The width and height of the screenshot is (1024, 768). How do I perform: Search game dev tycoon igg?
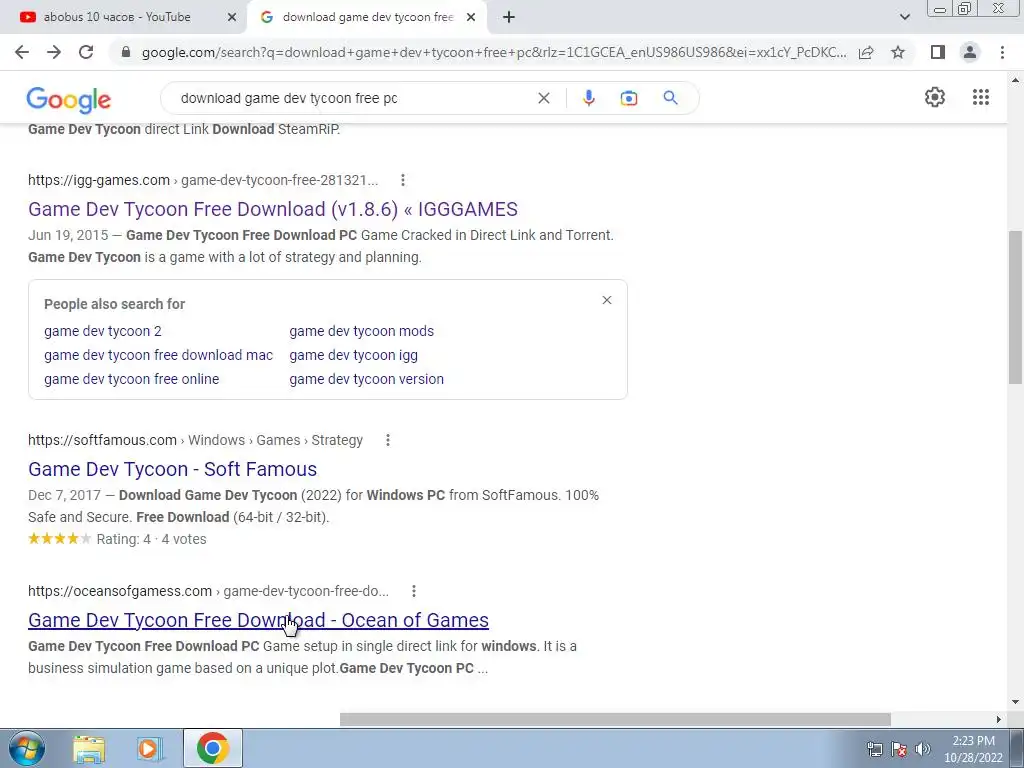coord(353,355)
